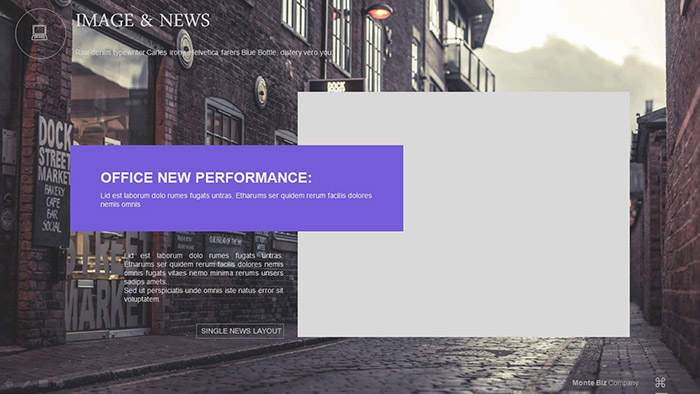Select the OFFICE NEW PERFORMANCE heading
The height and width of the screenshot is (394, 700).
[x=206, y=178]
